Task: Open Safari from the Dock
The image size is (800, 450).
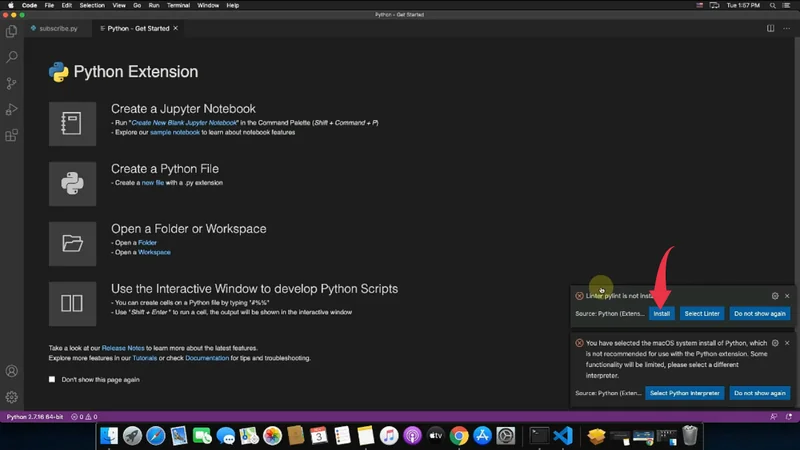Action: tap(157, 436)
